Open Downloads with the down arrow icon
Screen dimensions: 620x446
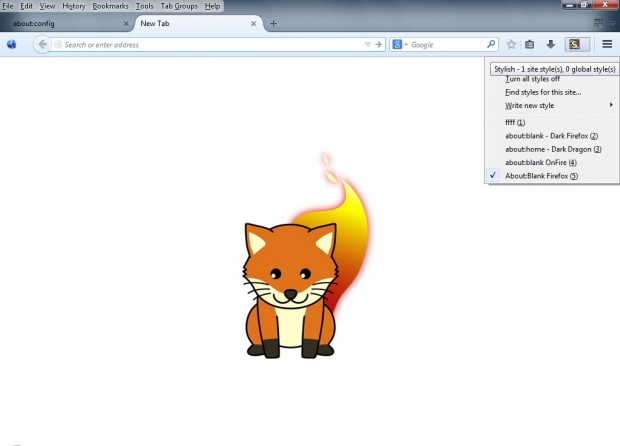pos(550,44)
